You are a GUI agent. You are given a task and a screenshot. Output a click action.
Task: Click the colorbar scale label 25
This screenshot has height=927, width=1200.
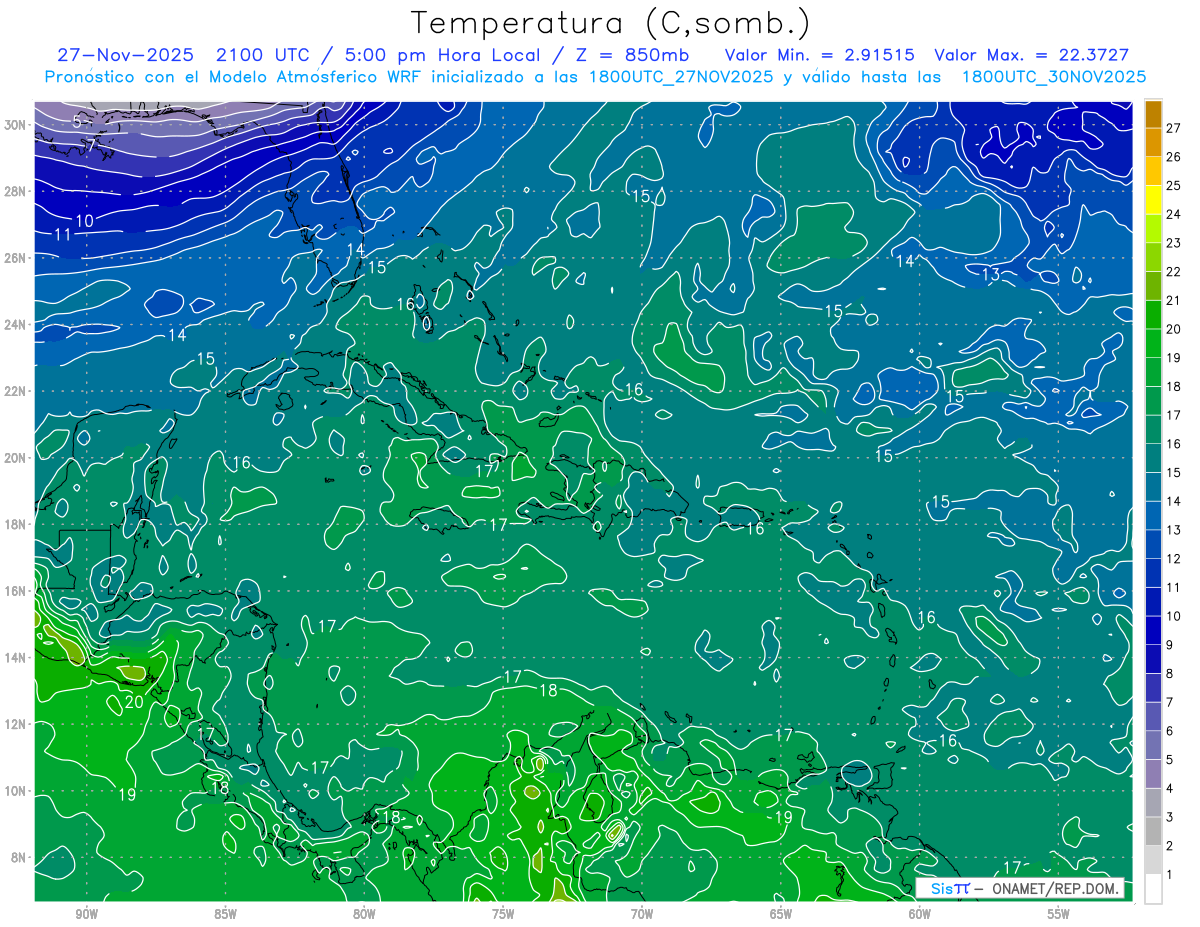pyautogui.click(x=1173, y=185)
